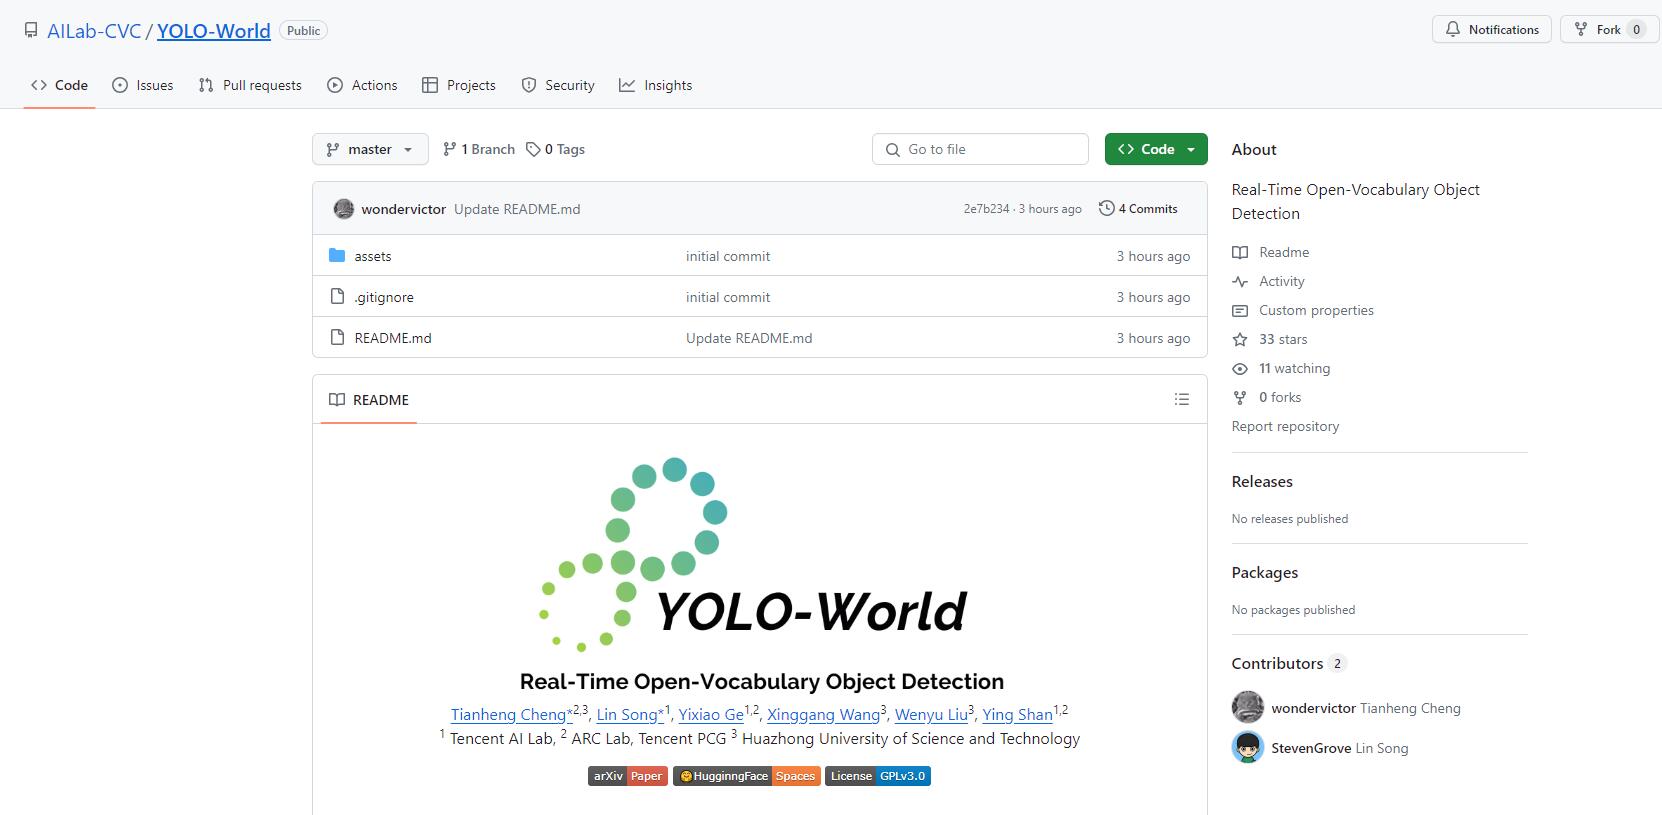
Task: Open Wenyu Liu author link
Action: point(931,714)
